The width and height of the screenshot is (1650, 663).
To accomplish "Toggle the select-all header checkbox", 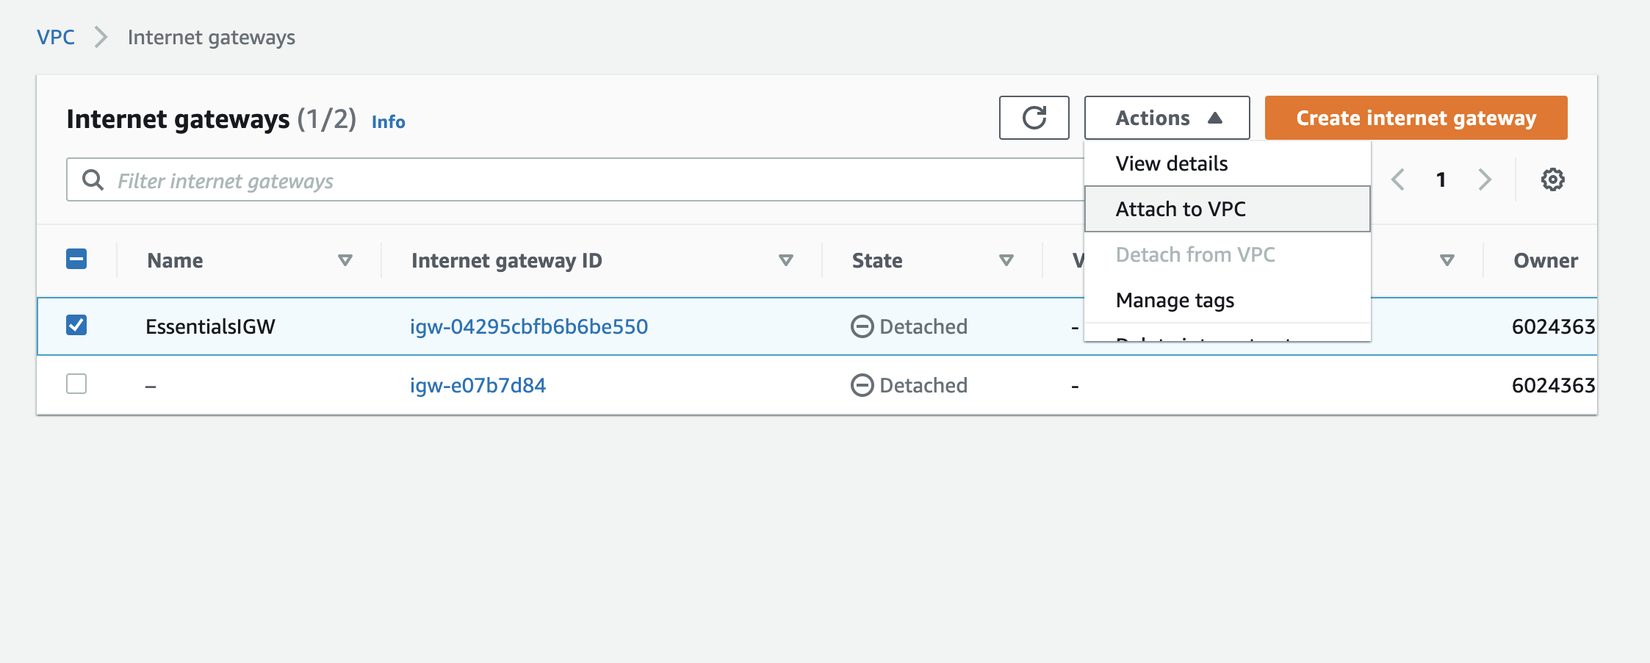I will click(77, 260).
